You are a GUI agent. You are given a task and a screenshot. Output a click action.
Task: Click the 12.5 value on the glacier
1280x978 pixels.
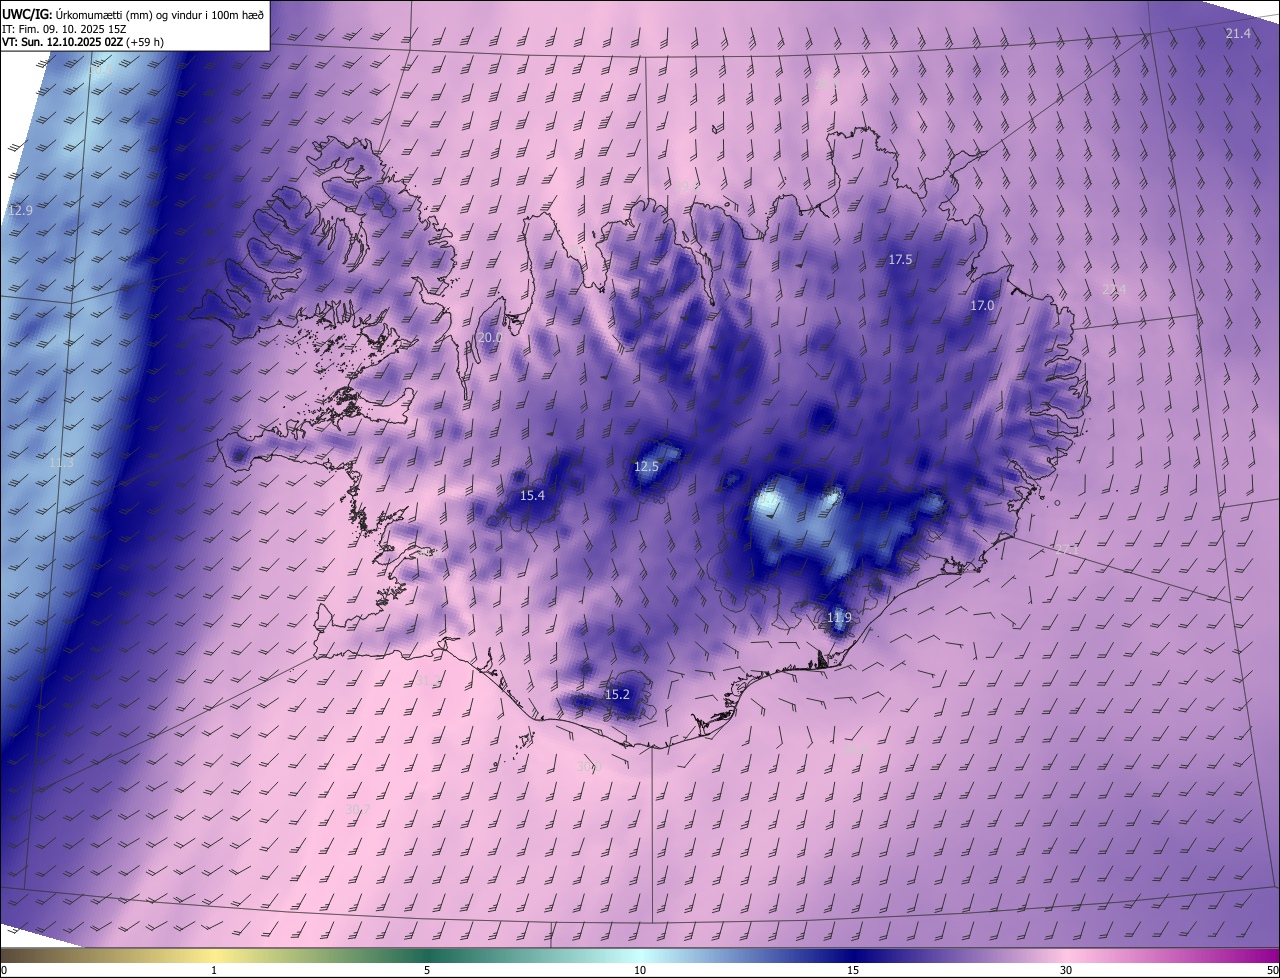pyautogui.click(x=646, y=467)
